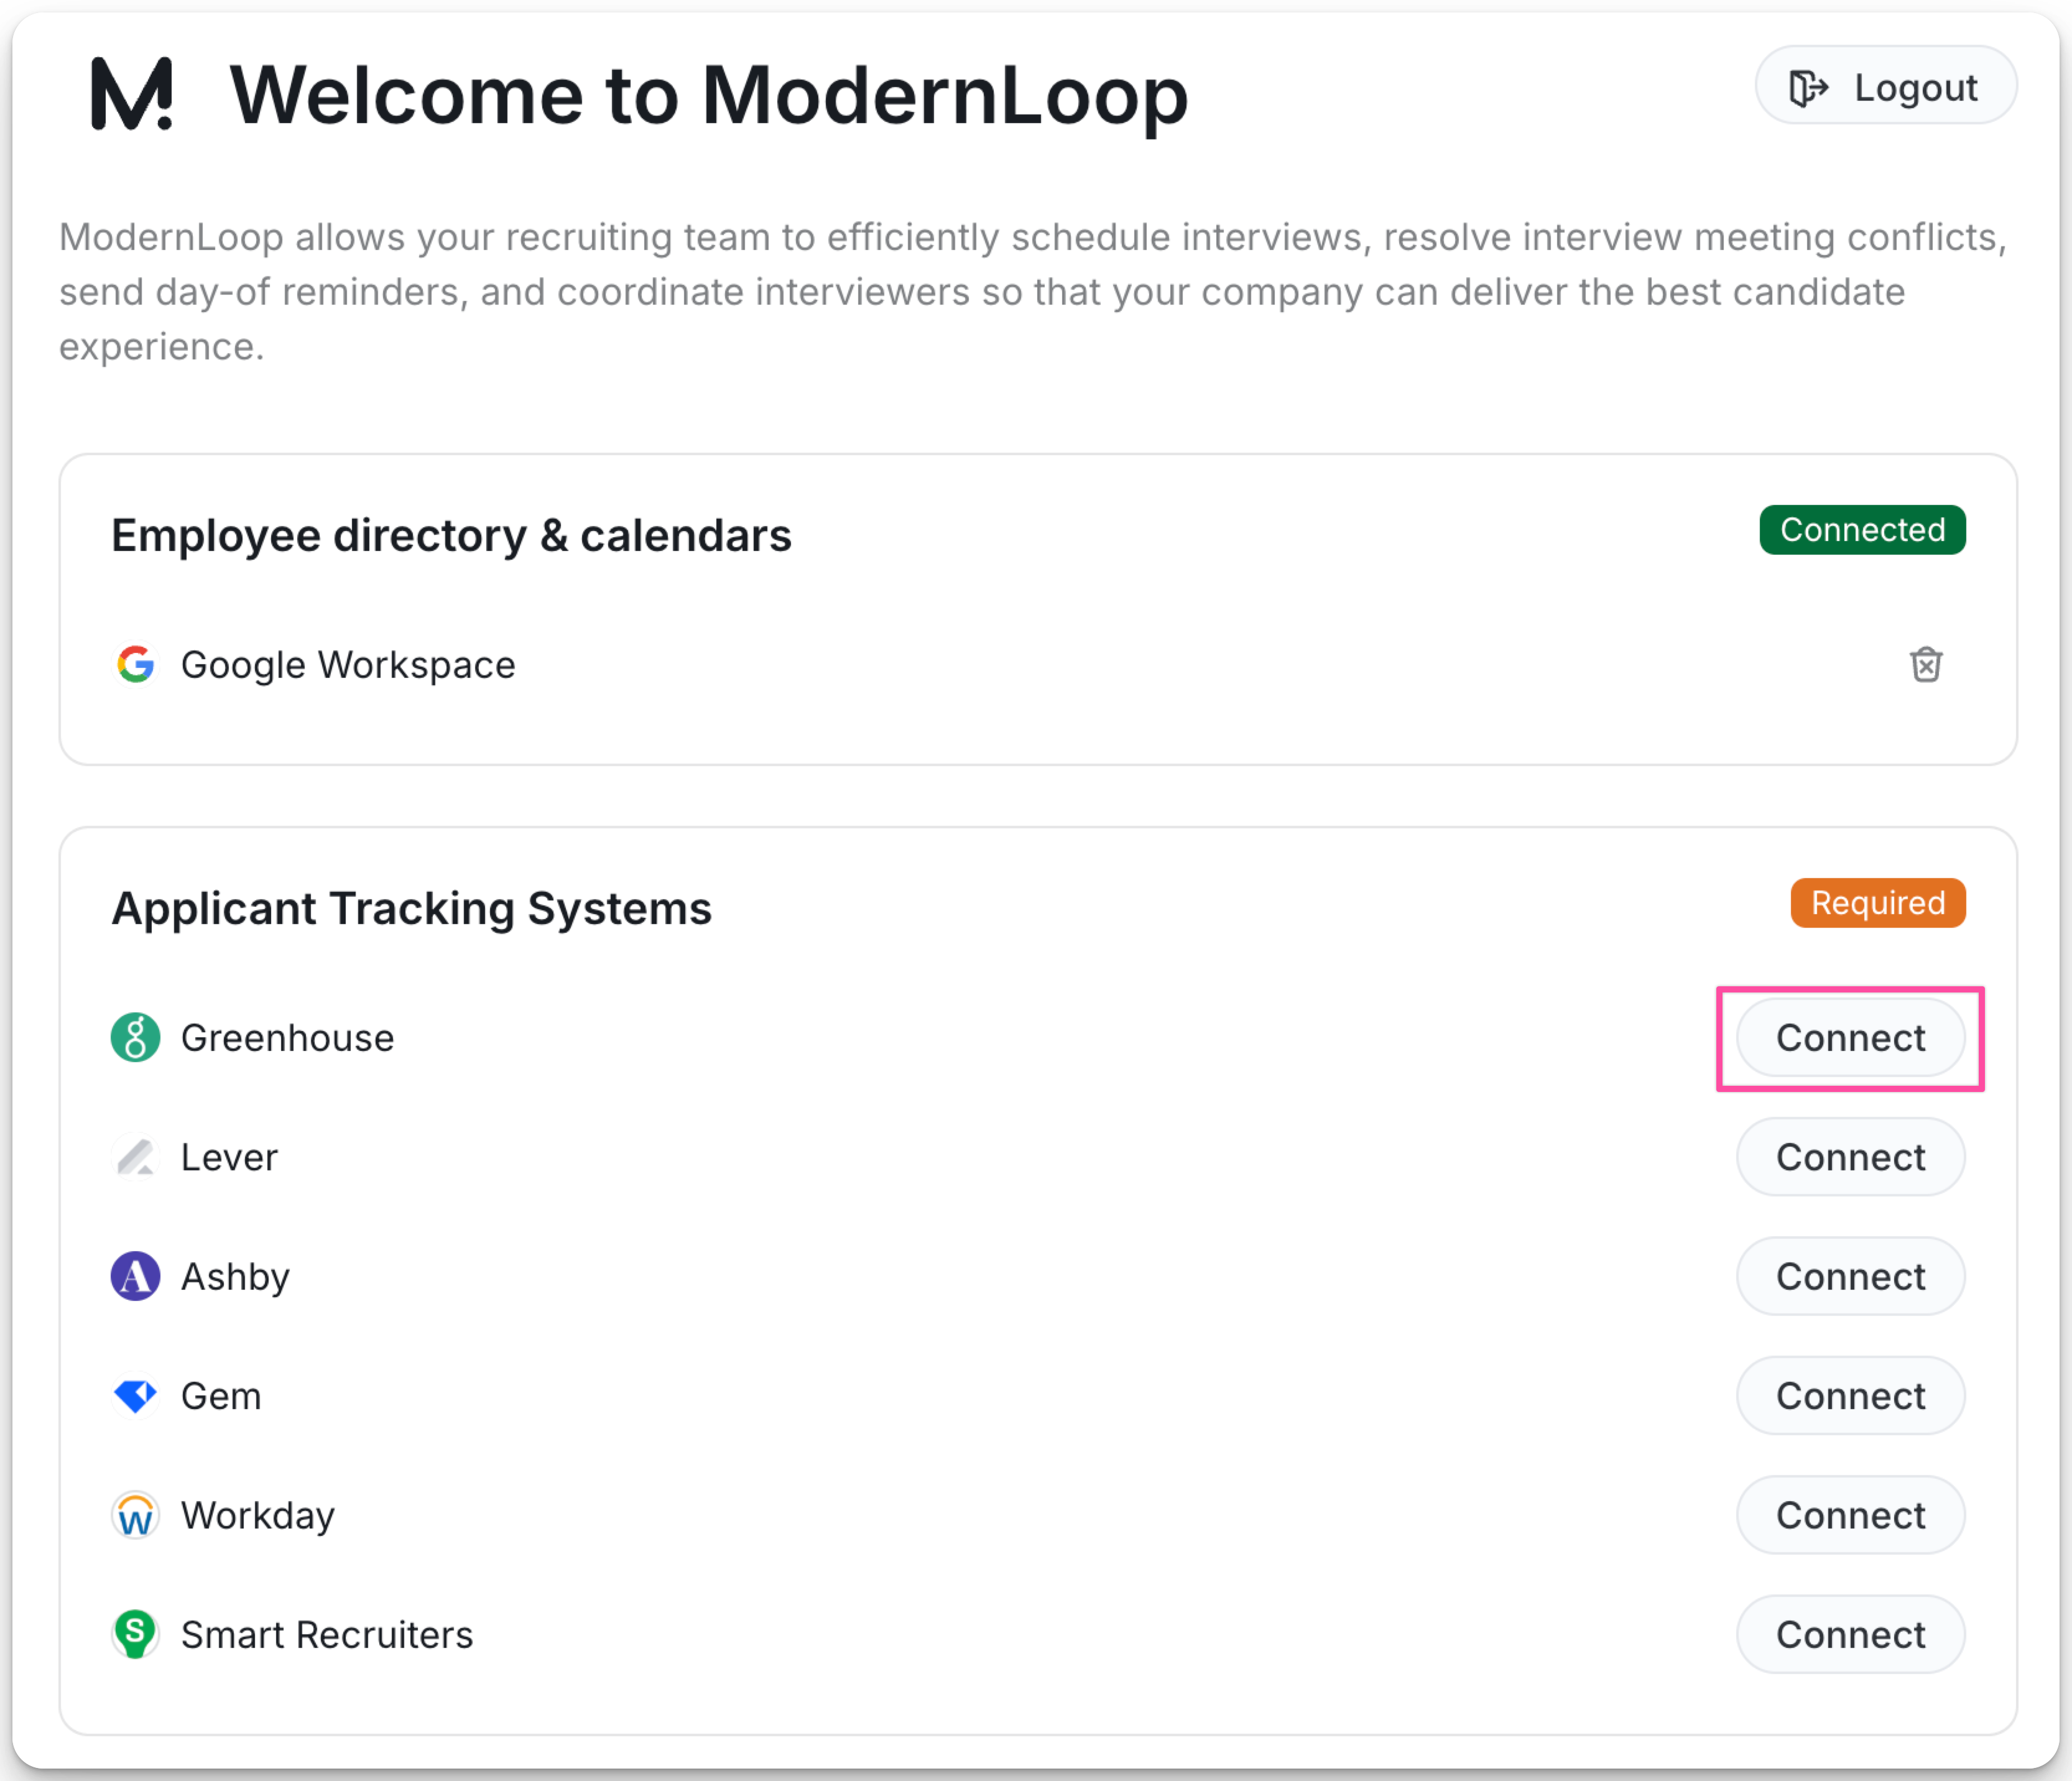Viewport: 2072px width, 1781px height.
Task: Click the Gem diamond logo icon
Action: [136, 1395]
